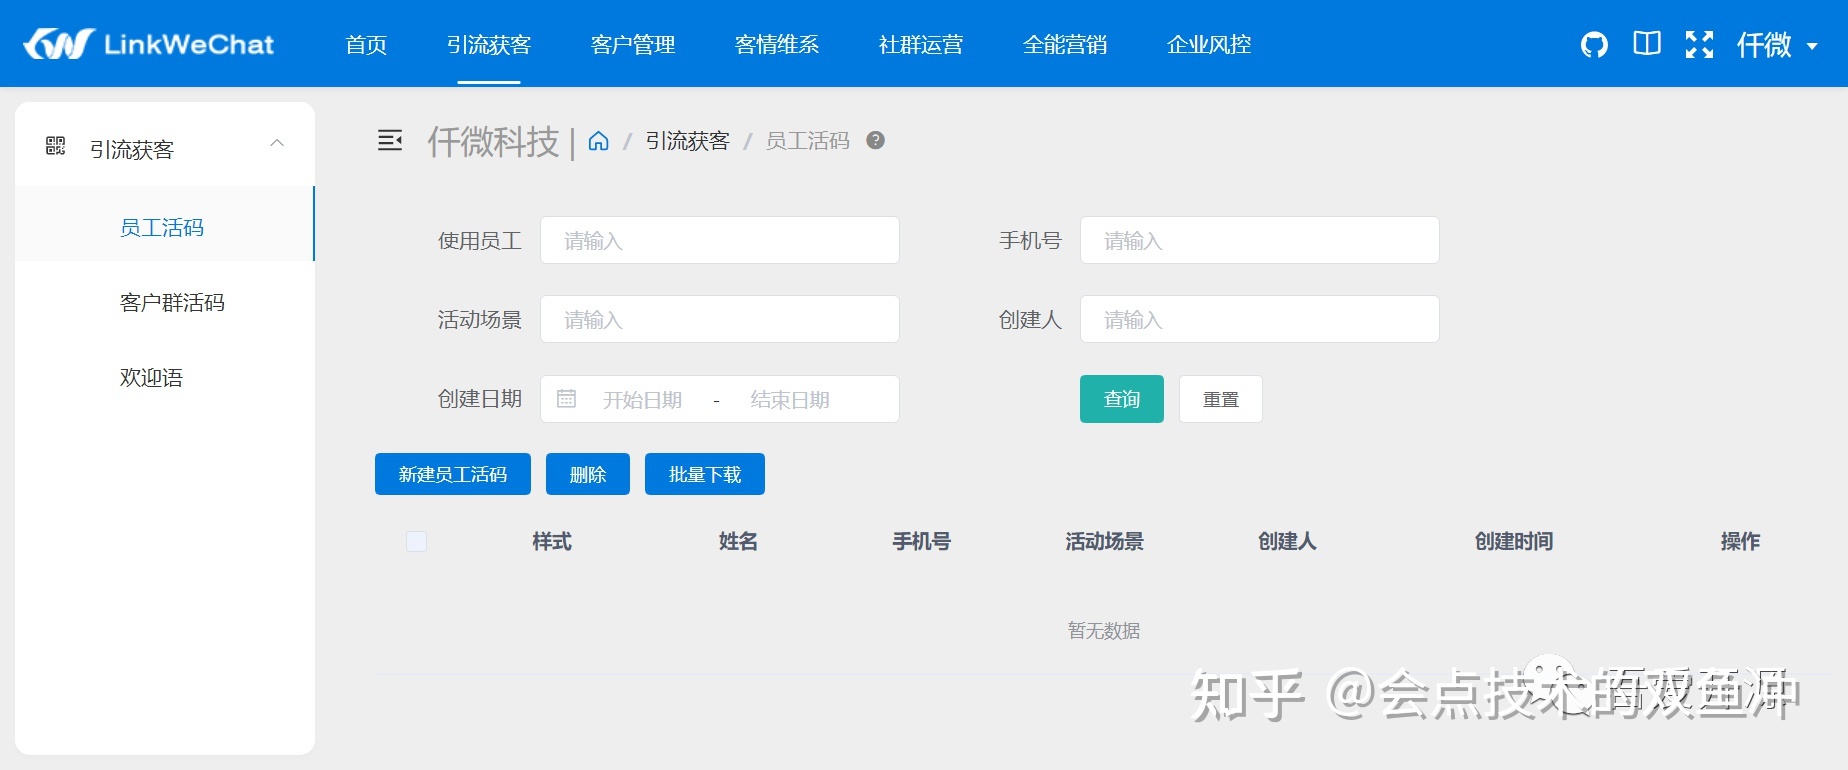Toggle fullscreen mode icon
Image resolution: width=1848 pixels, height=770 pixels.
[x=1699, y=44]
